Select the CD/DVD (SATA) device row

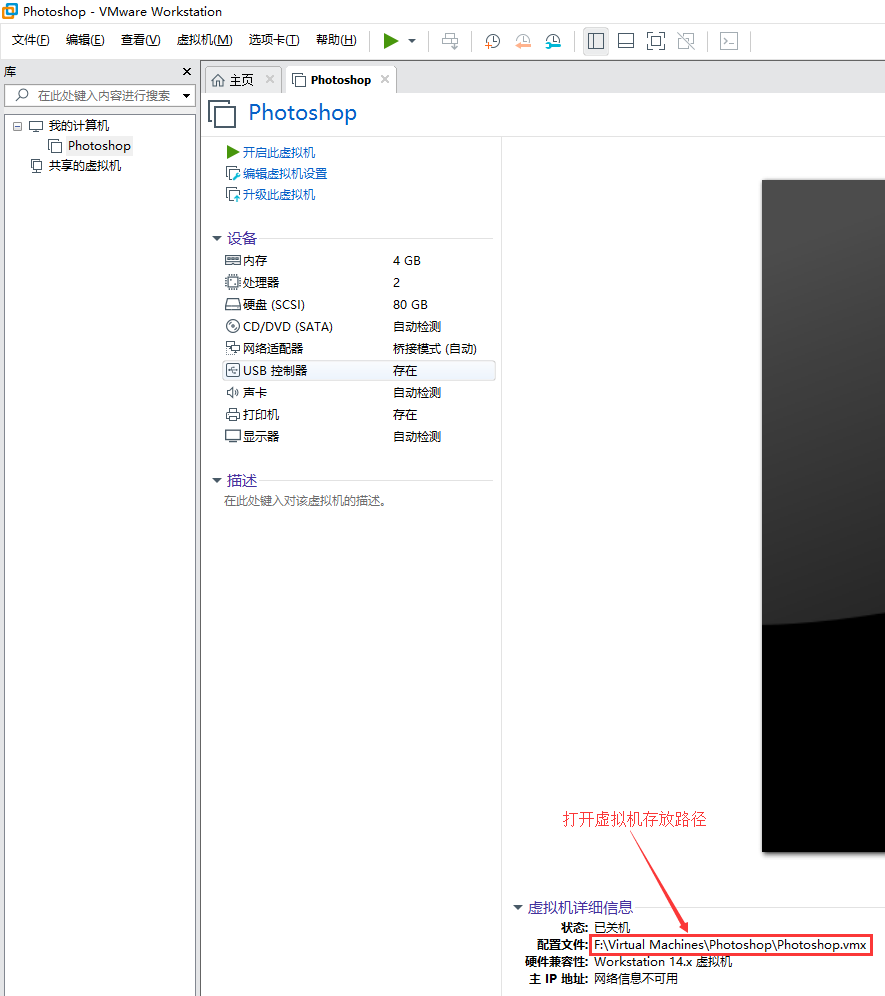(x=358, y=326)
